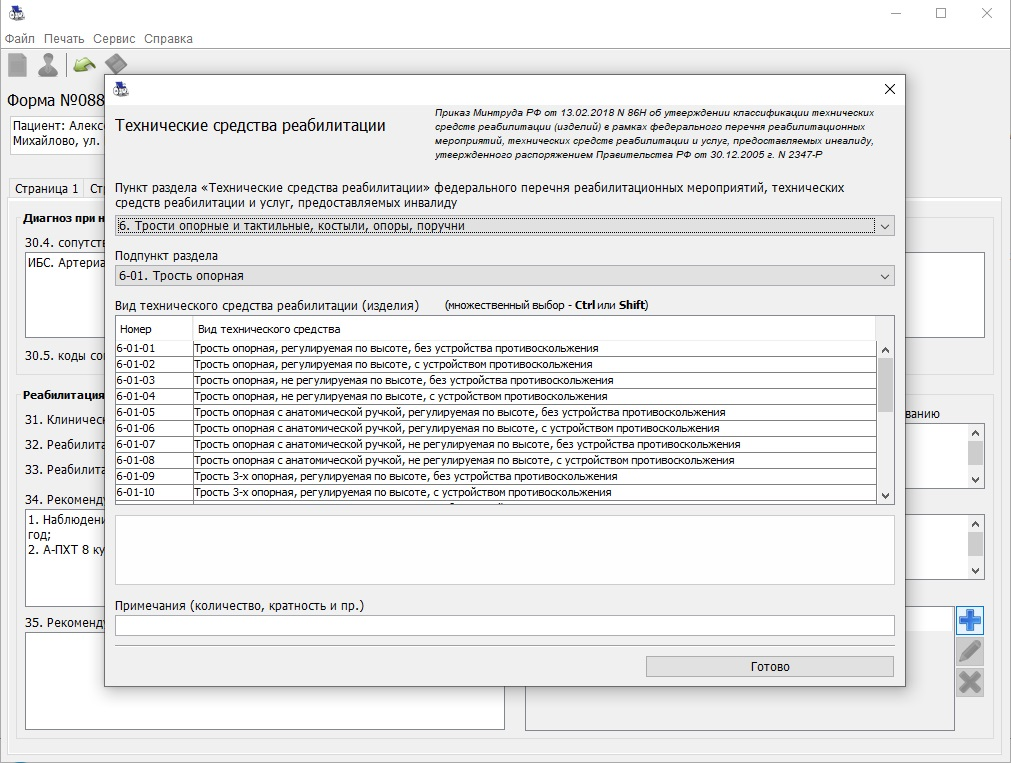Close the Технические средства реабилитации dialog

tap(890, 89)
